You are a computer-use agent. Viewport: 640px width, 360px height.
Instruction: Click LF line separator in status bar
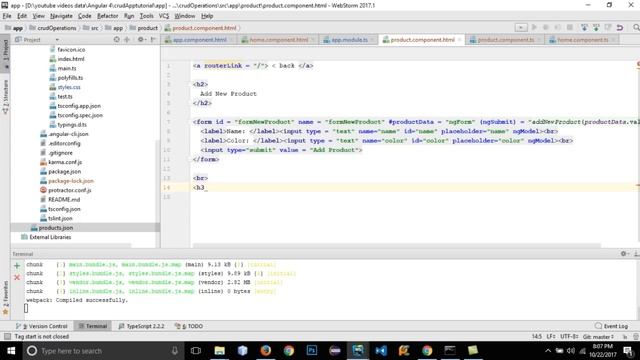click(x=551, y=337)
